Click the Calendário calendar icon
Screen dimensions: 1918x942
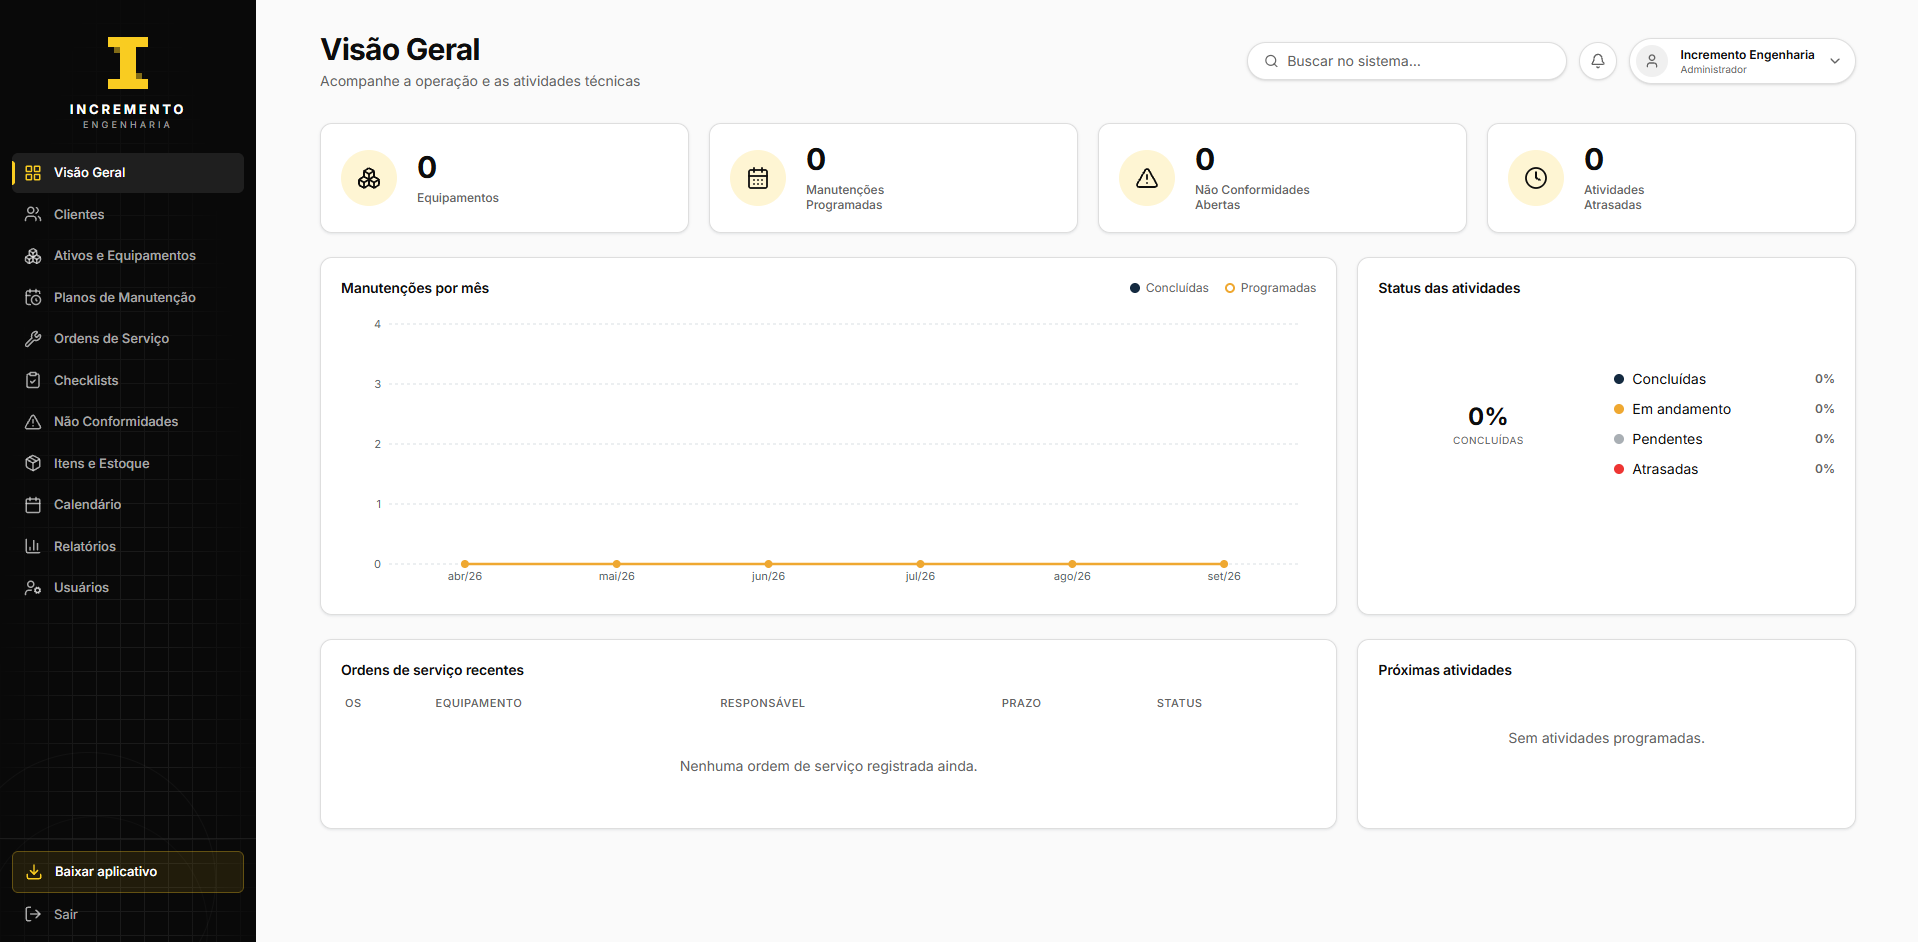[33, 505]
